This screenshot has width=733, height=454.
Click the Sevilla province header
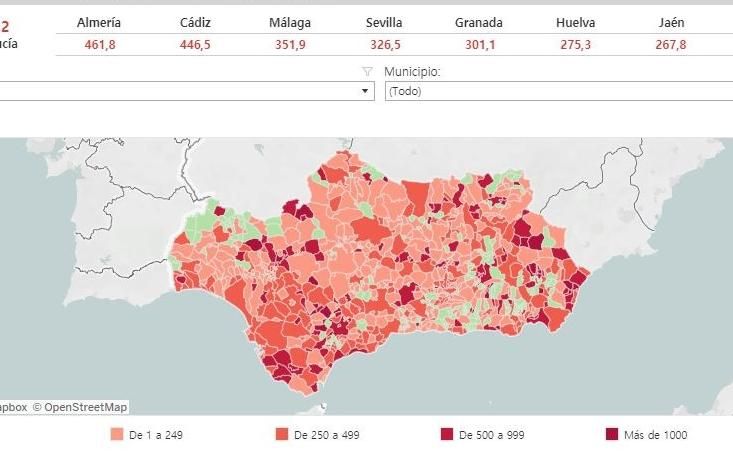(385, 22)
